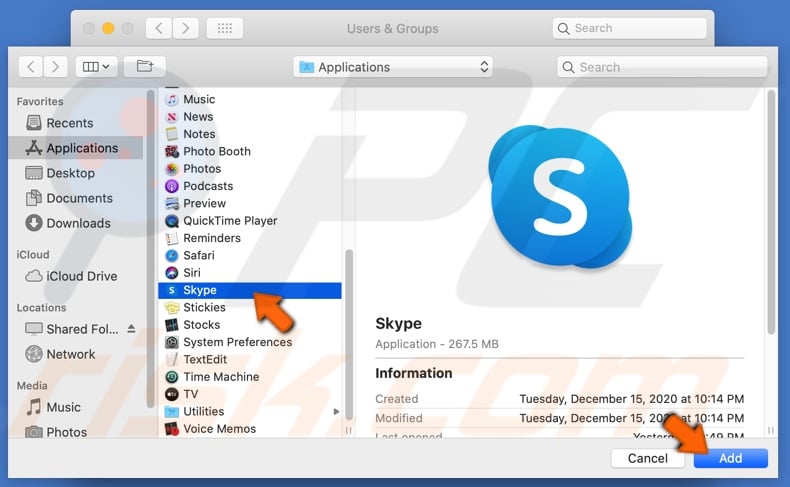
Task: Click the Utilities folder icon
Action: point(172,411)
